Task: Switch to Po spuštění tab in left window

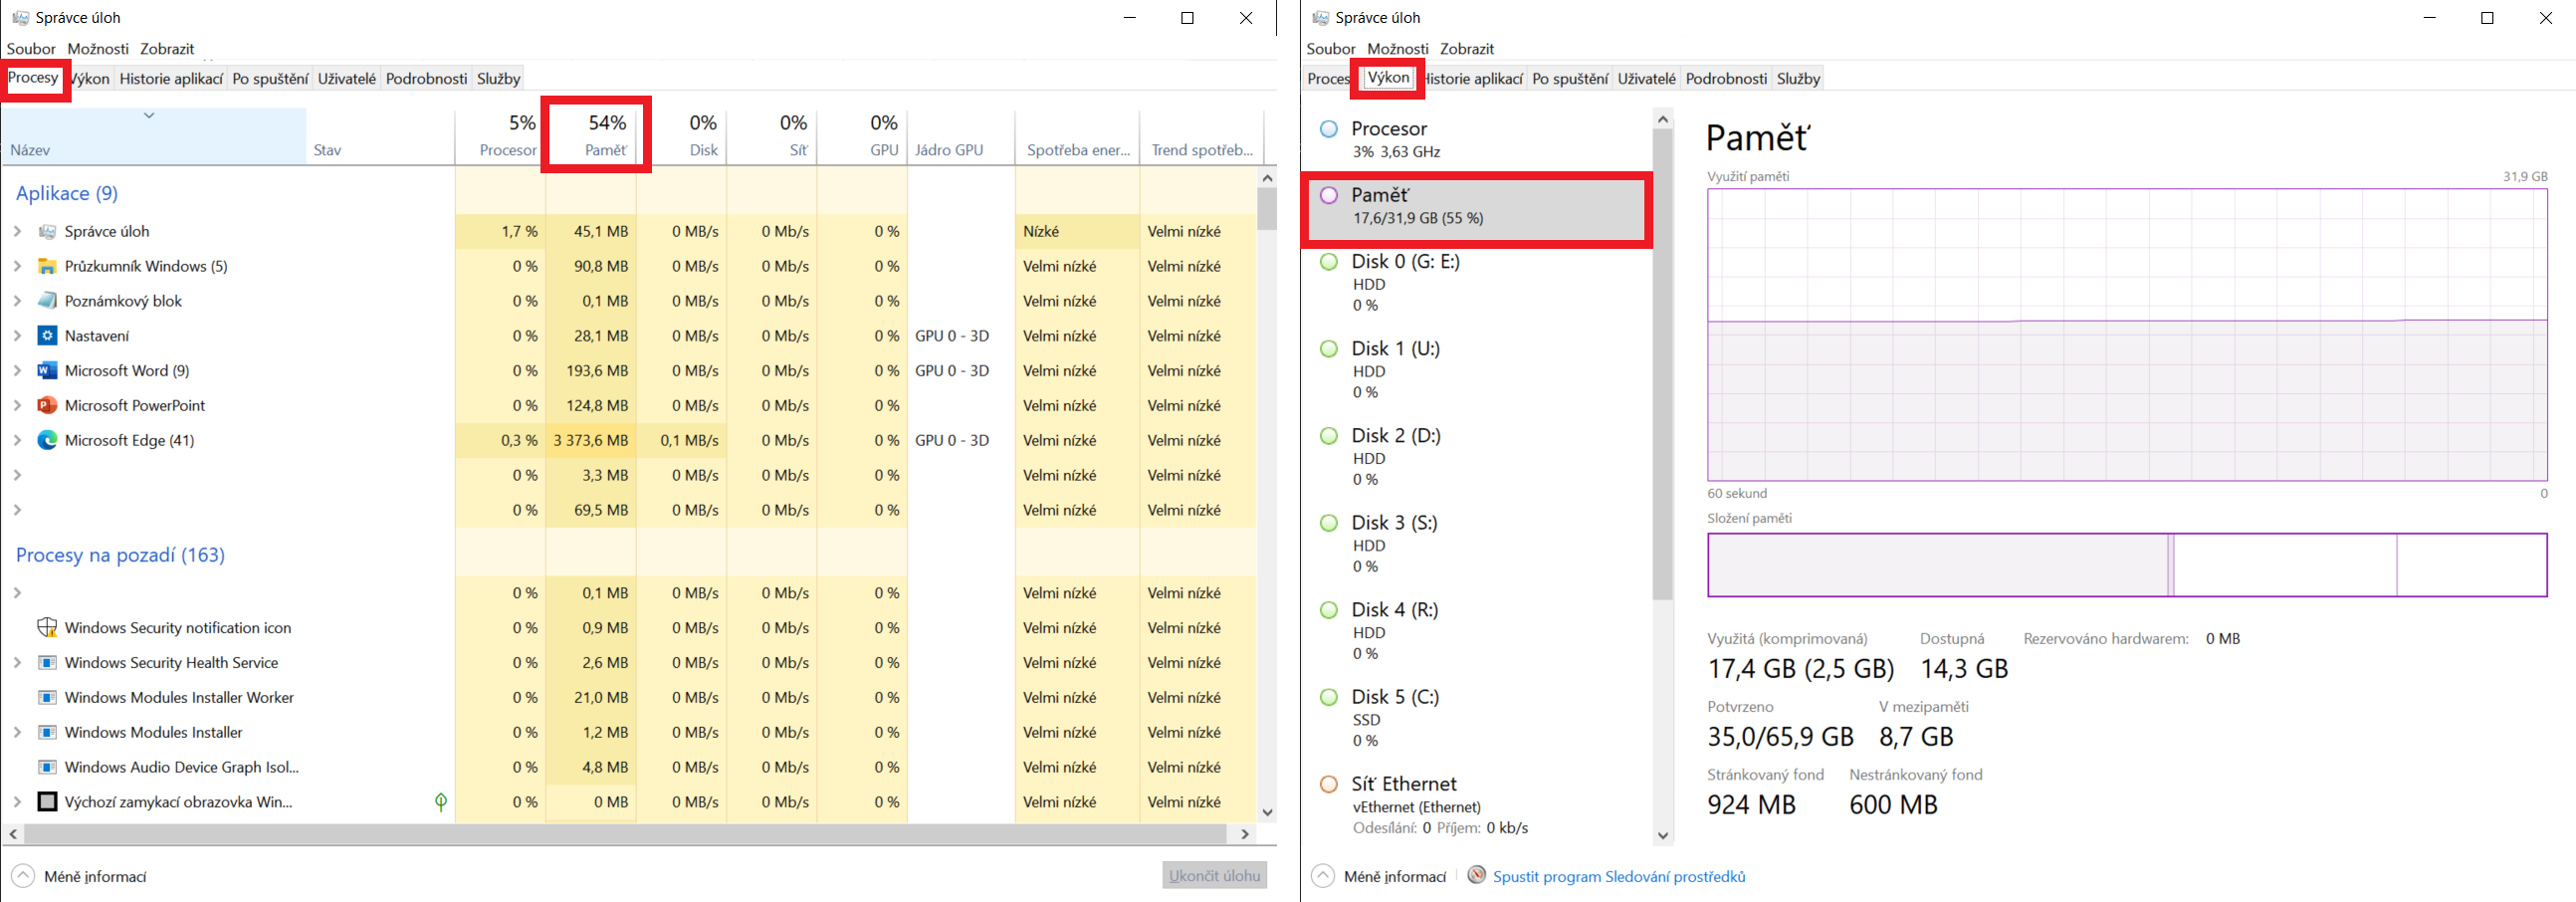Action: 270,78
